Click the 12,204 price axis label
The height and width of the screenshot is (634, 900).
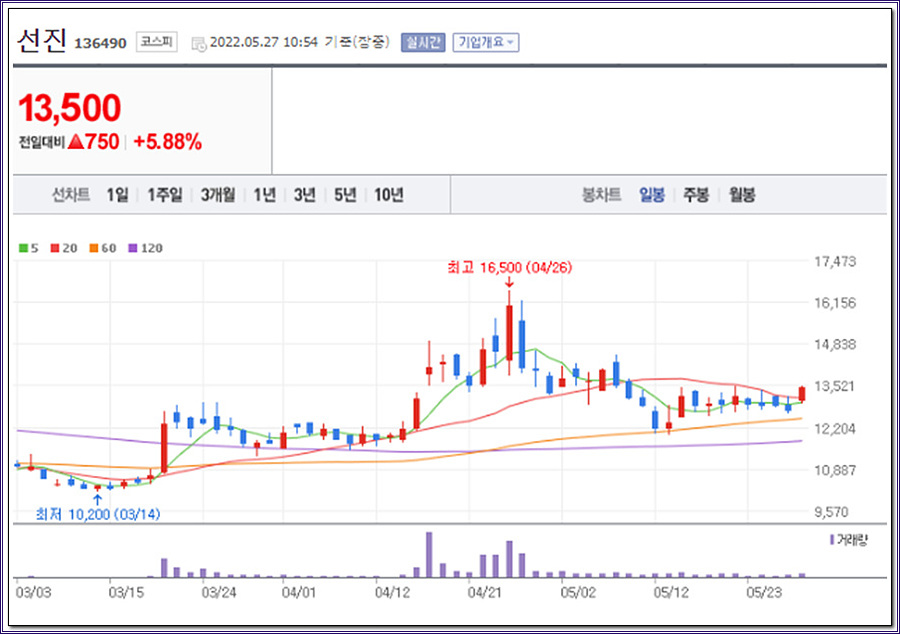(835, 429)
